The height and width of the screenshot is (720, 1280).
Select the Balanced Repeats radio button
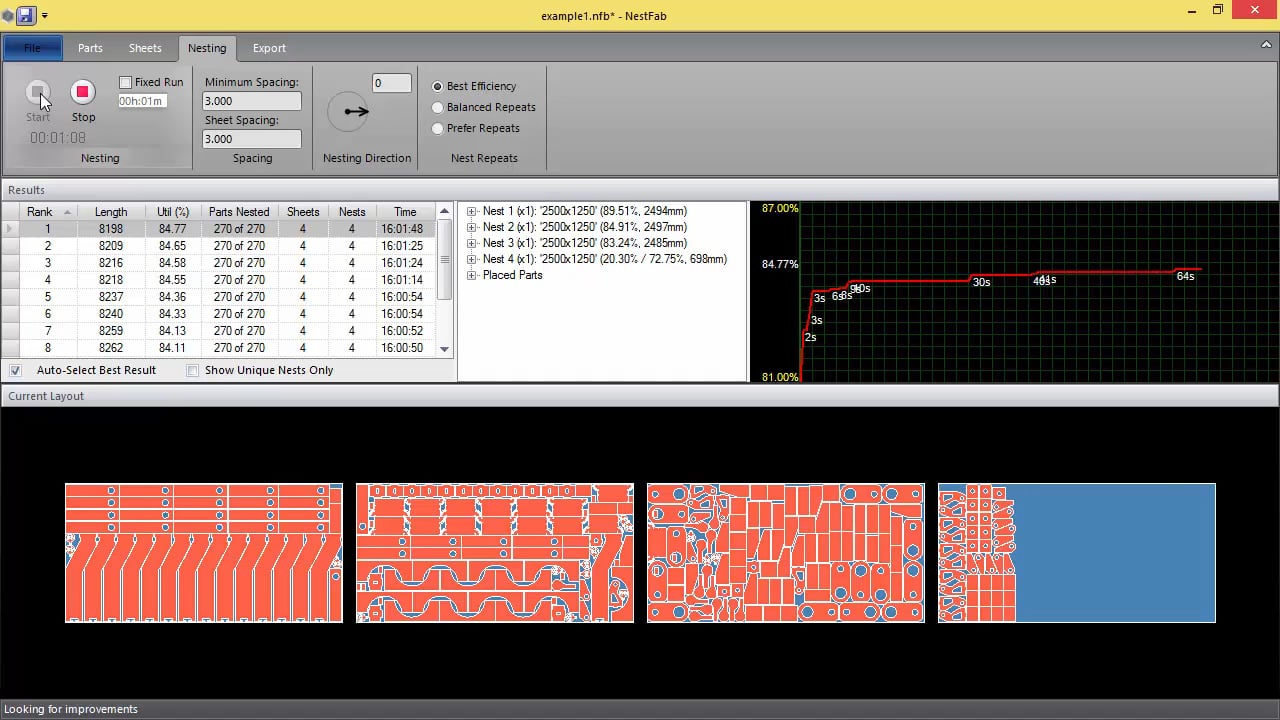pos(437,107)
